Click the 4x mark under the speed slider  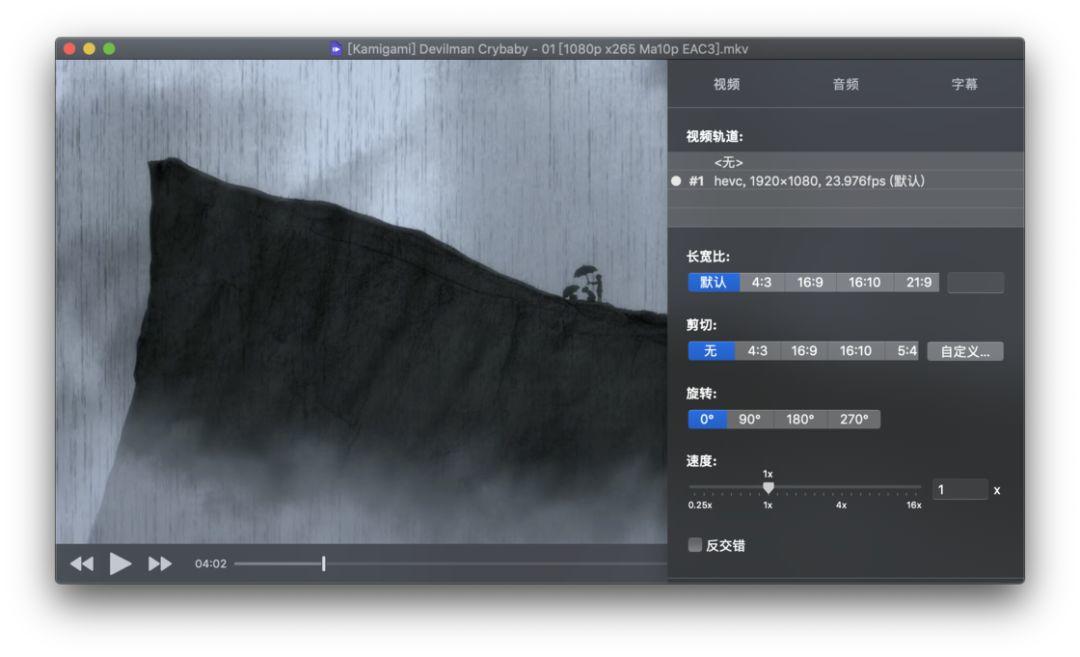[x=841, y=505]
